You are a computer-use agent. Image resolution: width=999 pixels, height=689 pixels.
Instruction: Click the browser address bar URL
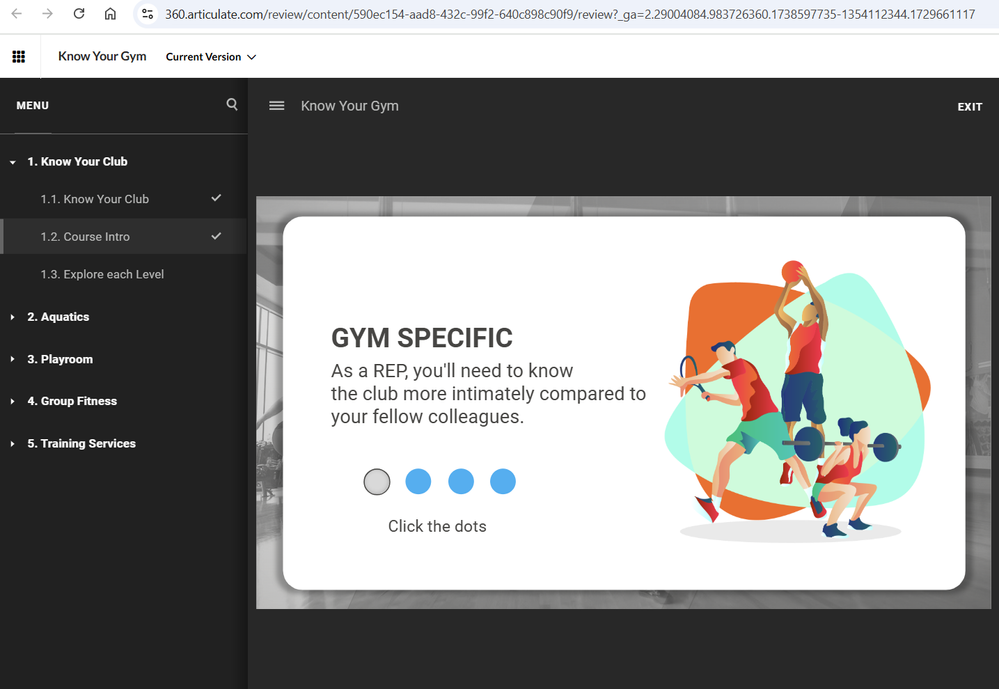coord(570,14)
